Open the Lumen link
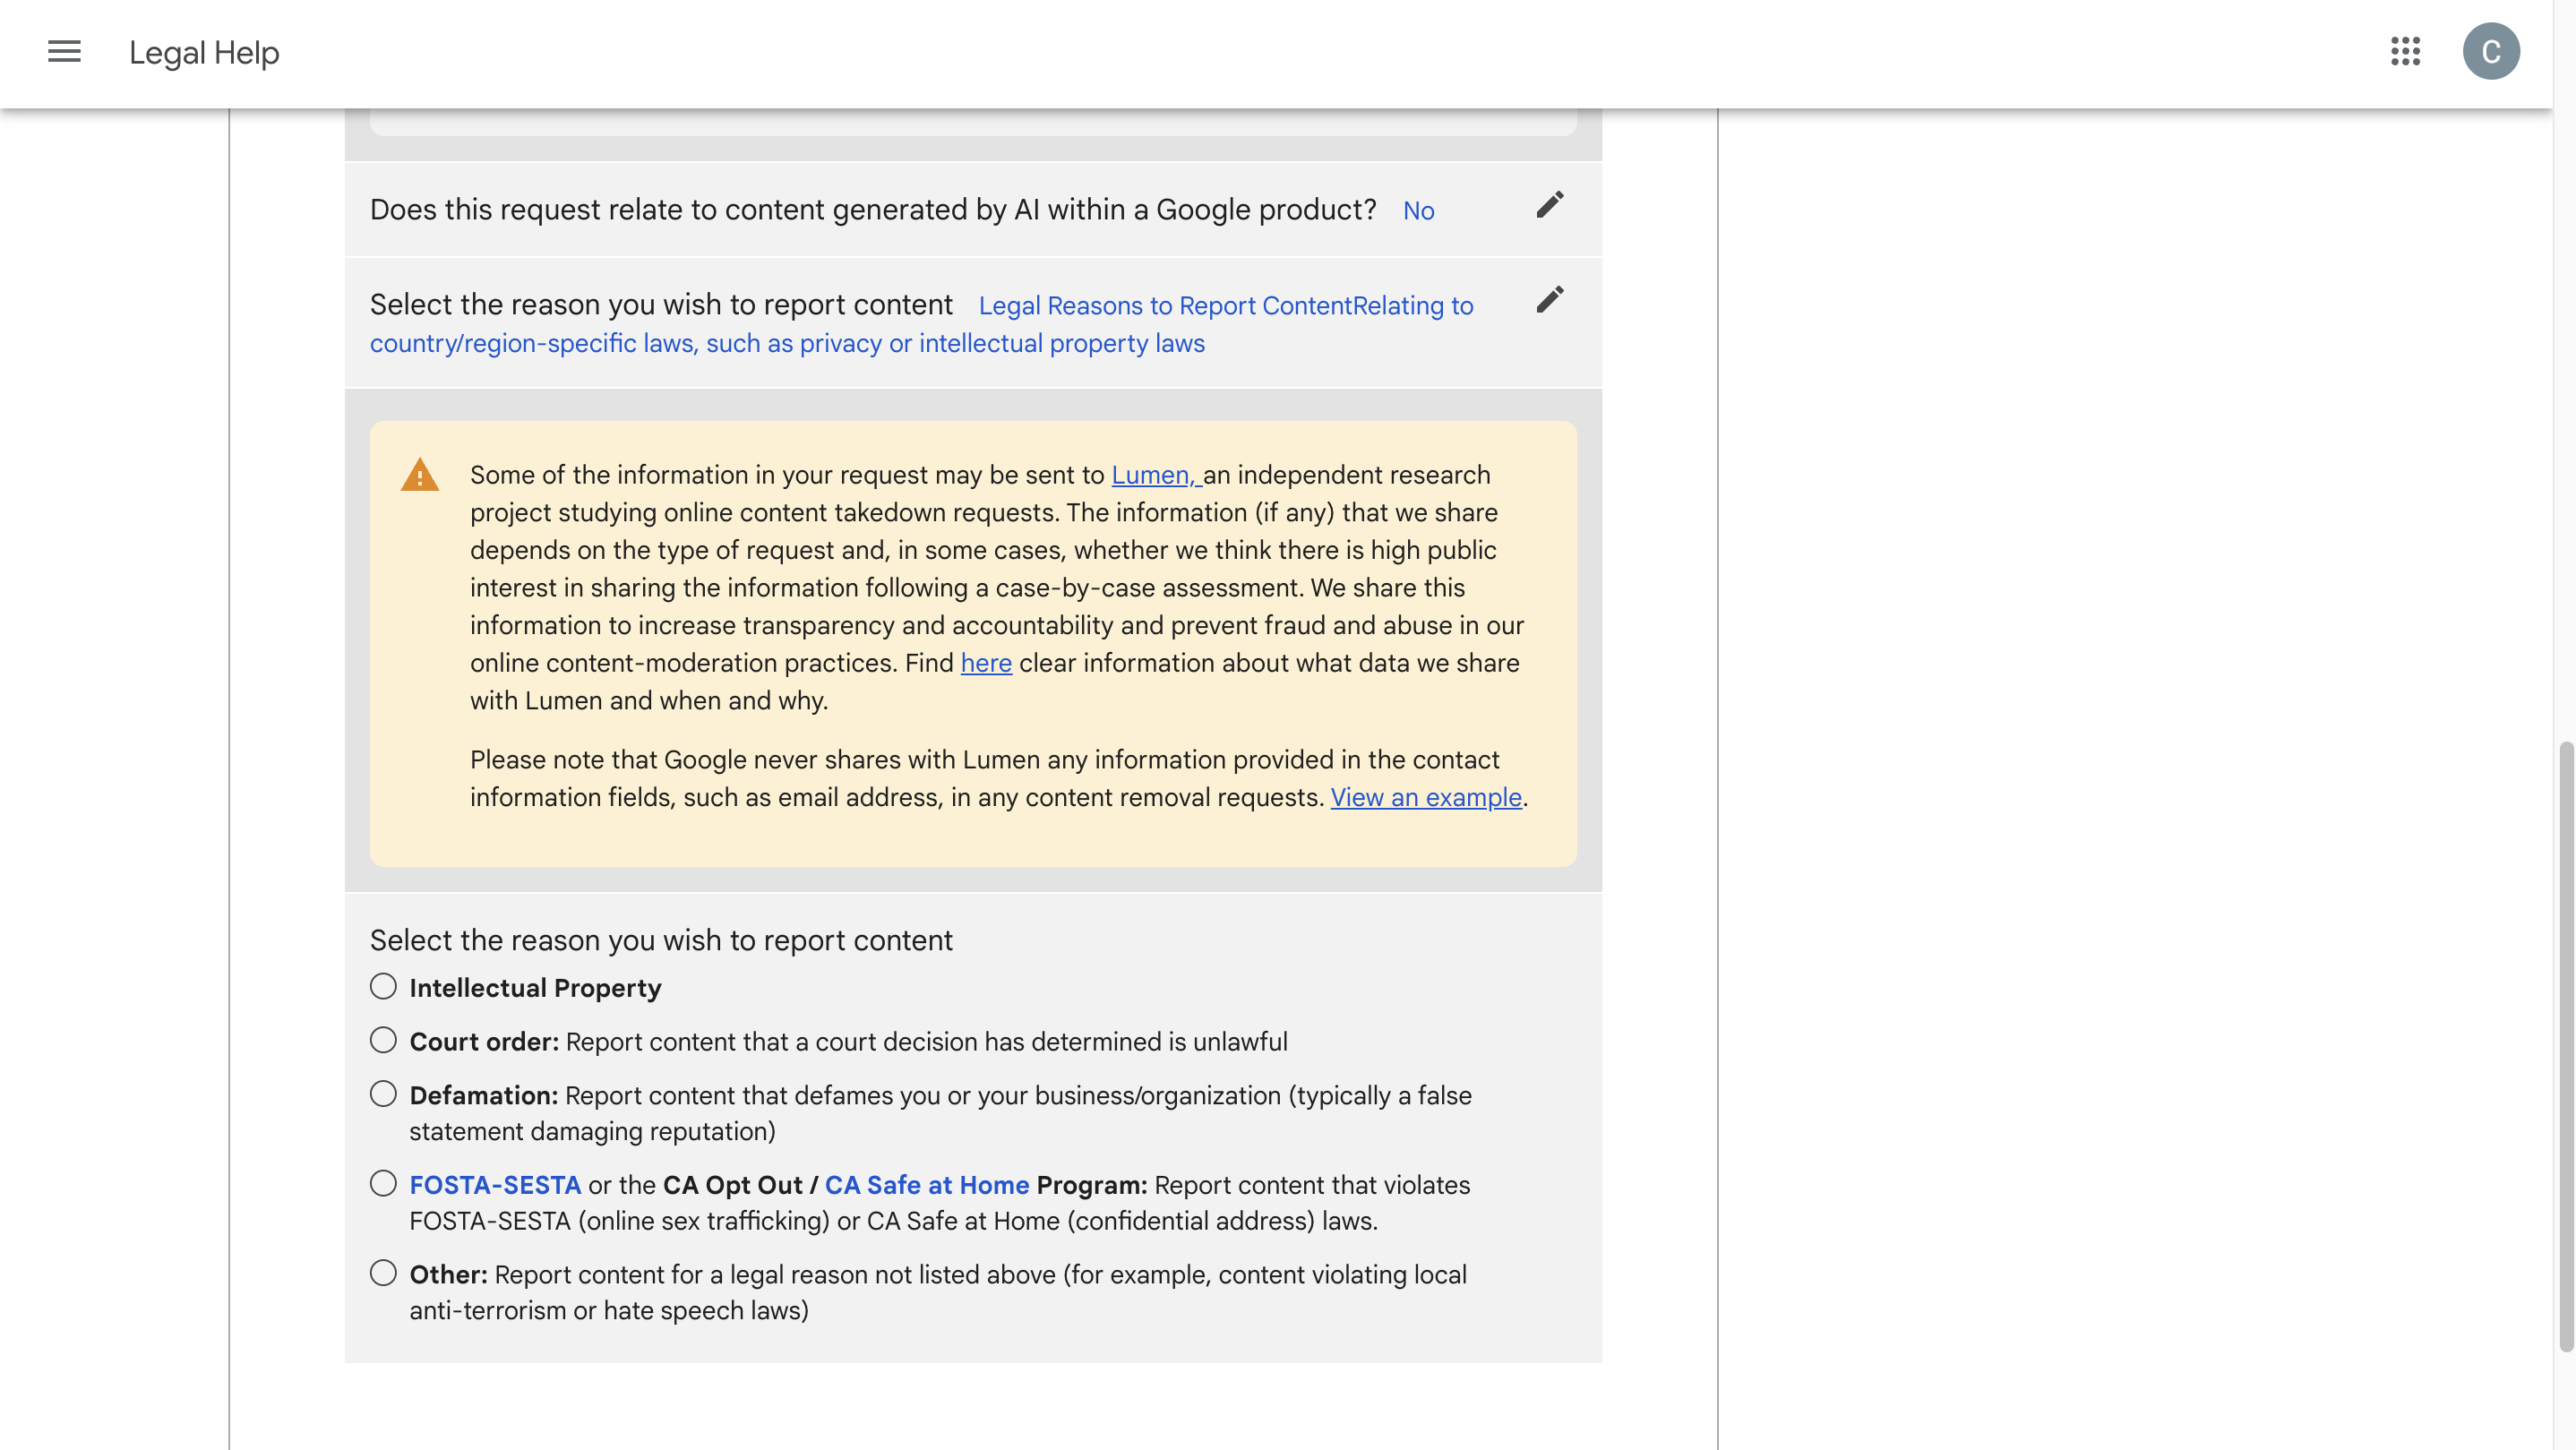This screenshot has width=2576, height=1450. click(x=1156, y=475)
